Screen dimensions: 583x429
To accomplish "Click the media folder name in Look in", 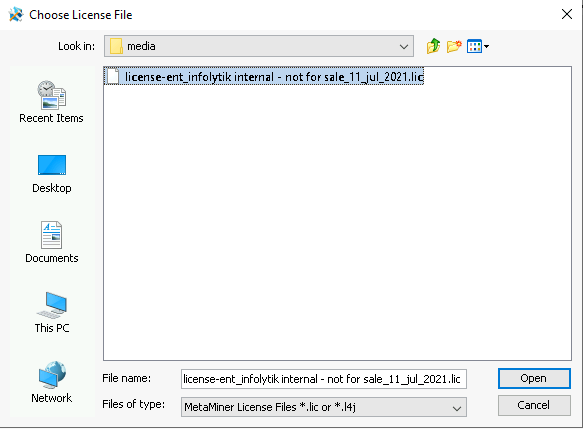I will (141, 46).
